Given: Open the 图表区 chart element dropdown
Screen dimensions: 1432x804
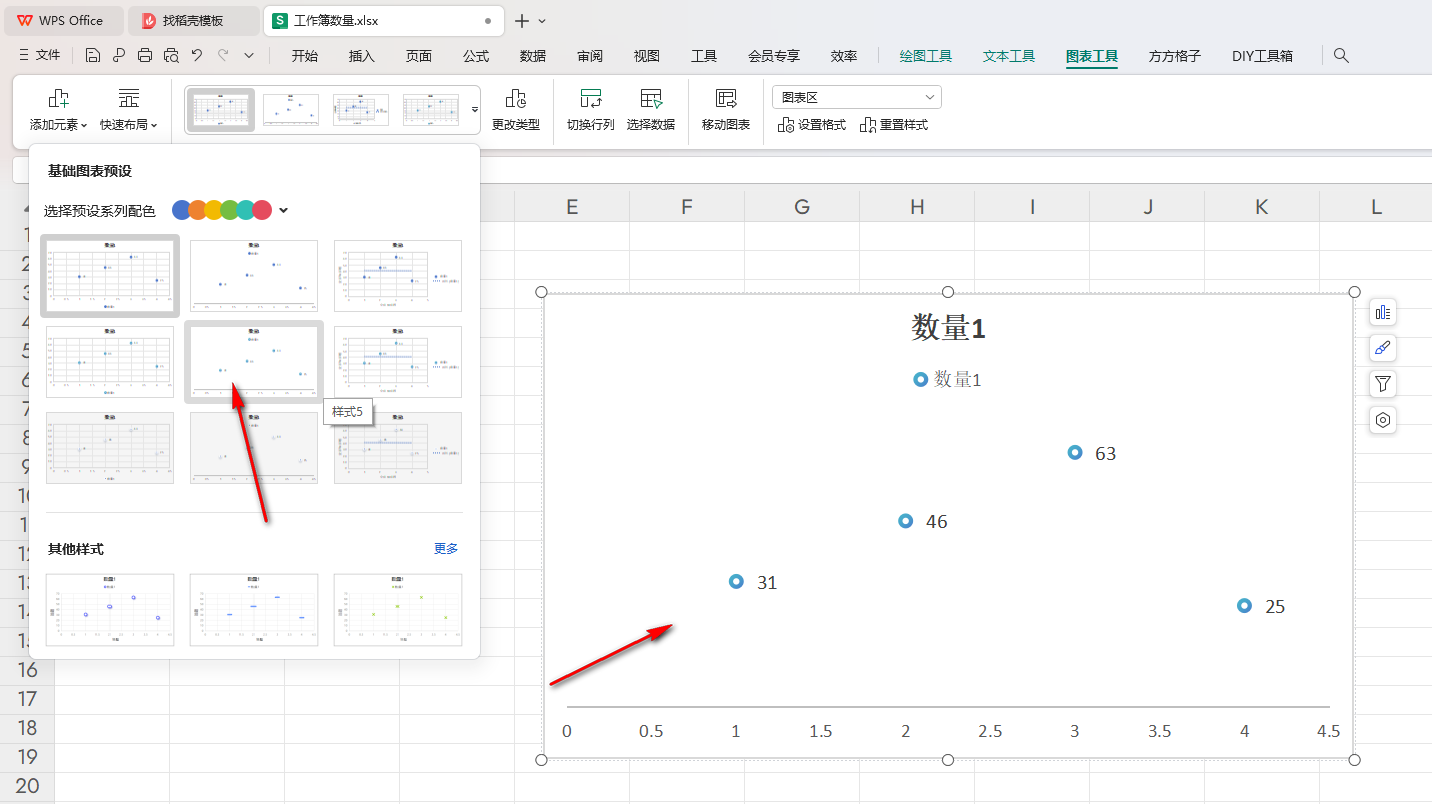Looking at the screenshot, I should 857,97.
